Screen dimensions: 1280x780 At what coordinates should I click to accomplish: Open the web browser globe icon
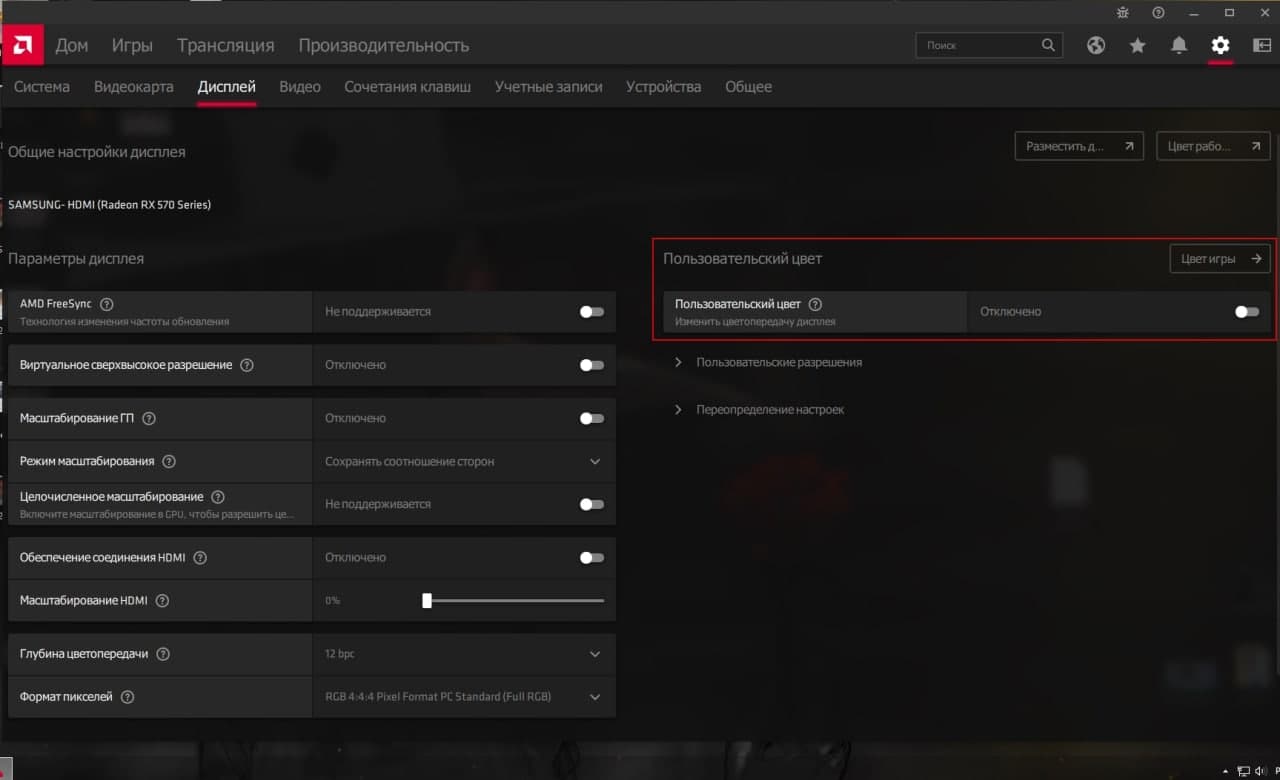[1096, 45]
